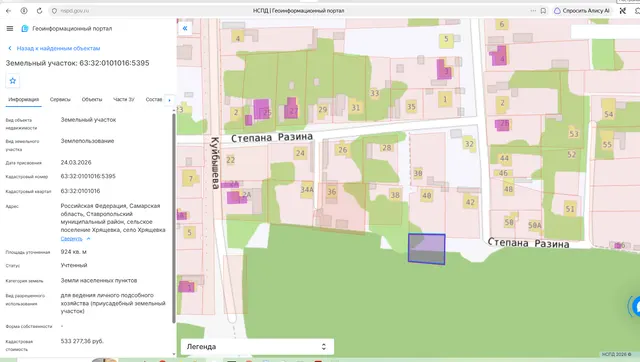Open the browser downloads/info icon

(24, 11)
